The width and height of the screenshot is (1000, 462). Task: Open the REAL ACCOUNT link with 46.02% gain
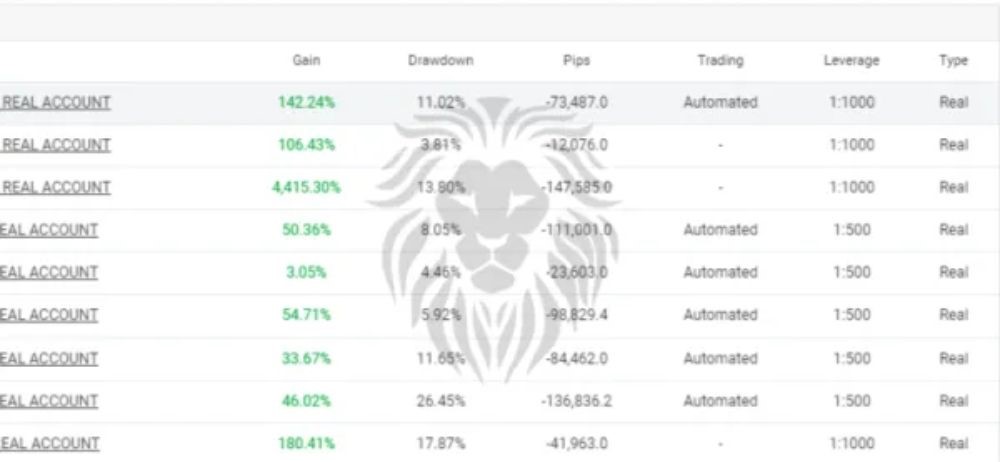(x=49, y=401)
